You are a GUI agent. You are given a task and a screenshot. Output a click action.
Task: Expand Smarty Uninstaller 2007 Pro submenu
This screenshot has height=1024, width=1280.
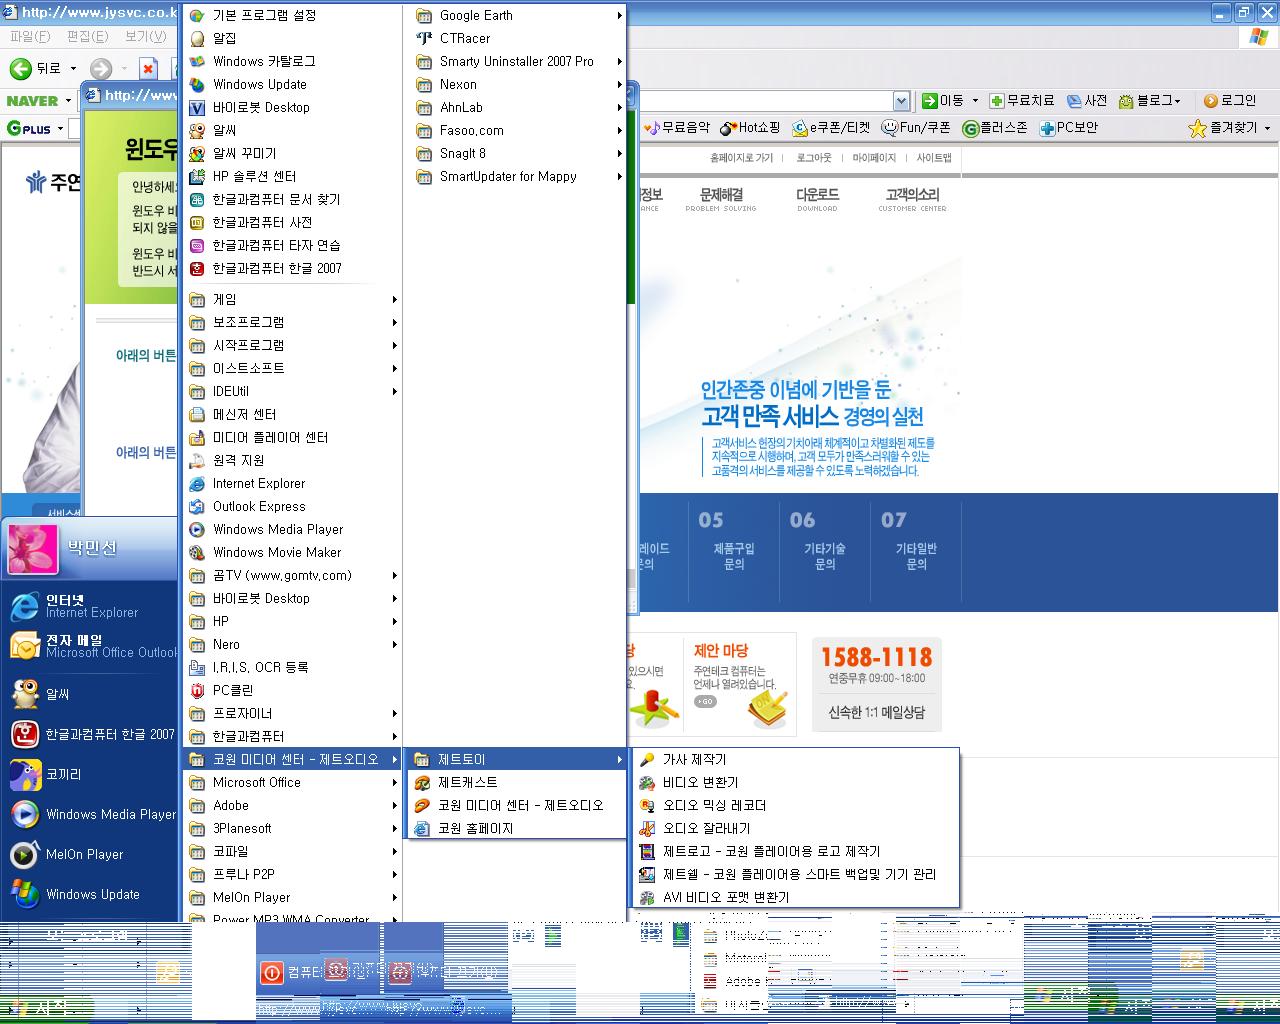tap(516, 61)
